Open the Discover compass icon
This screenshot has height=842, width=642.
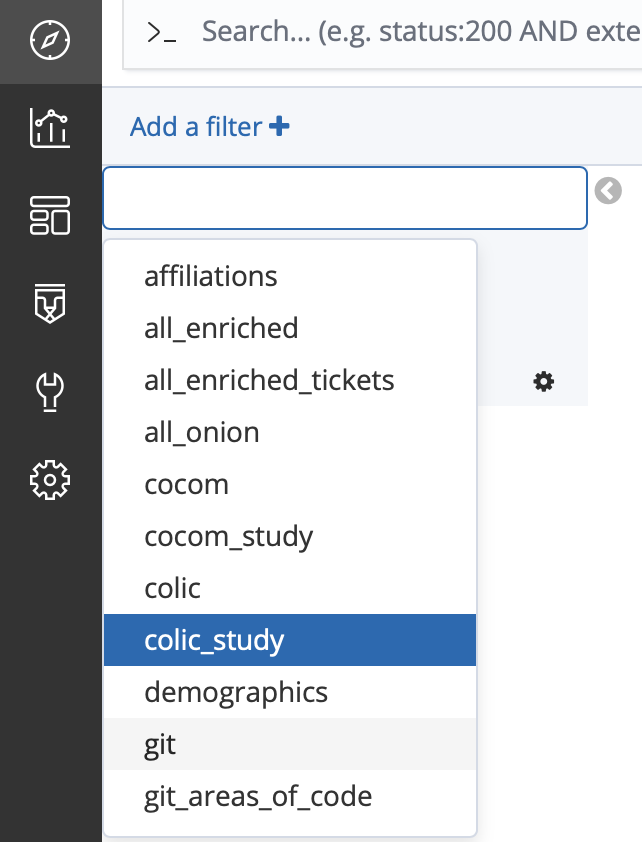pyautogui.click(x=50, y=40)
